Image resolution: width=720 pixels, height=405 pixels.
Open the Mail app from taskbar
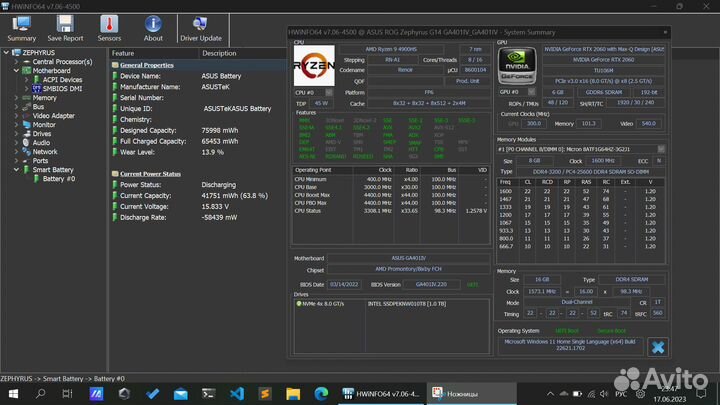[180, 394]
